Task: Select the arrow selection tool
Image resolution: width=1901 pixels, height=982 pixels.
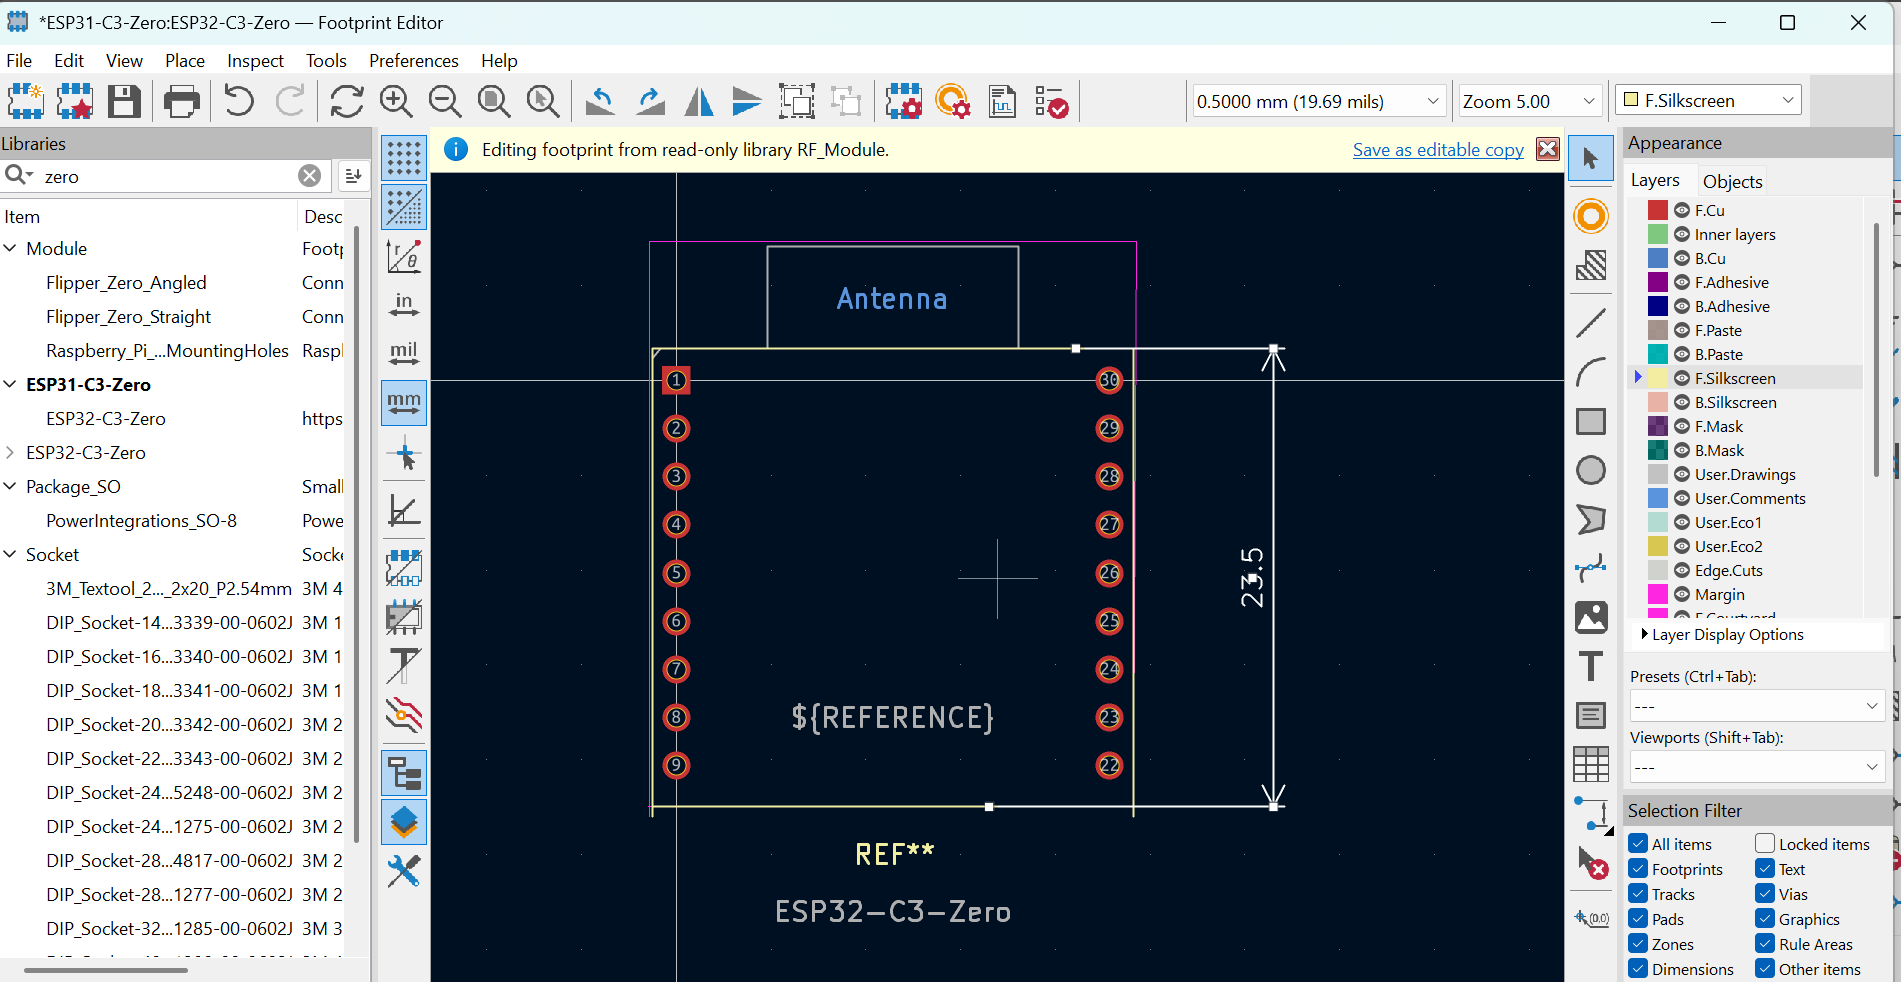Action: [1591, 158]
